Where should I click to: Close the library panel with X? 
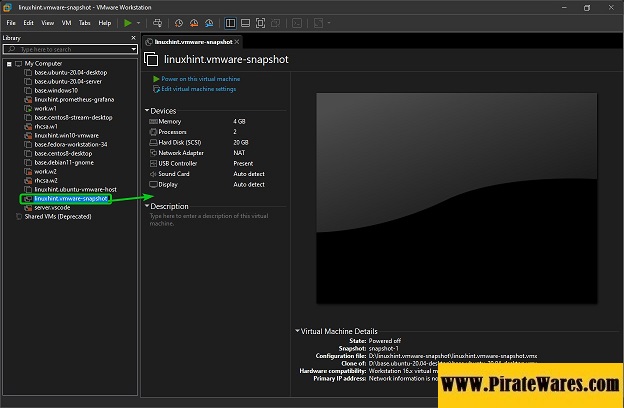tap(134, 38)
